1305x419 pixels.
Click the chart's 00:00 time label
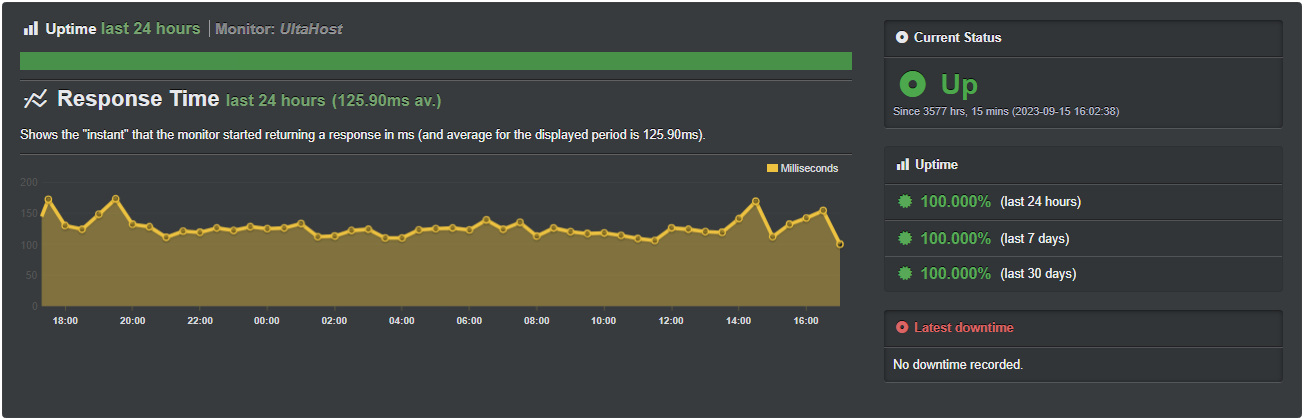point(267,321)
